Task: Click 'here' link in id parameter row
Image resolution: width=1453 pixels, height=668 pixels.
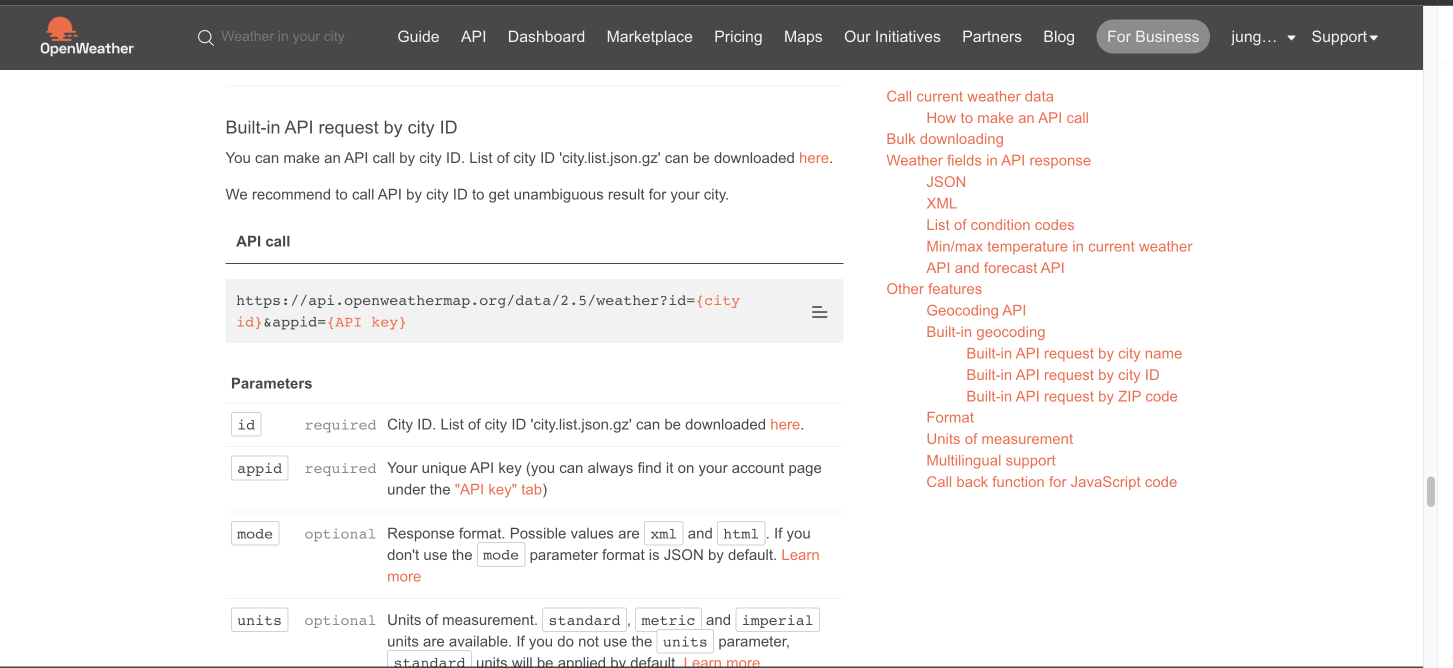Action: point(785,425)
